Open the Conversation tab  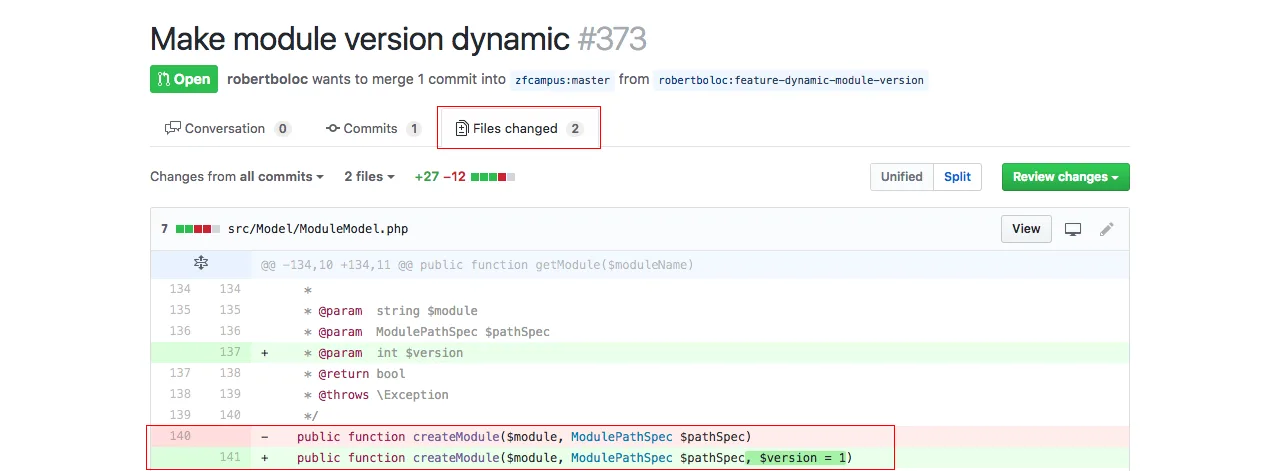click(228, 128)
